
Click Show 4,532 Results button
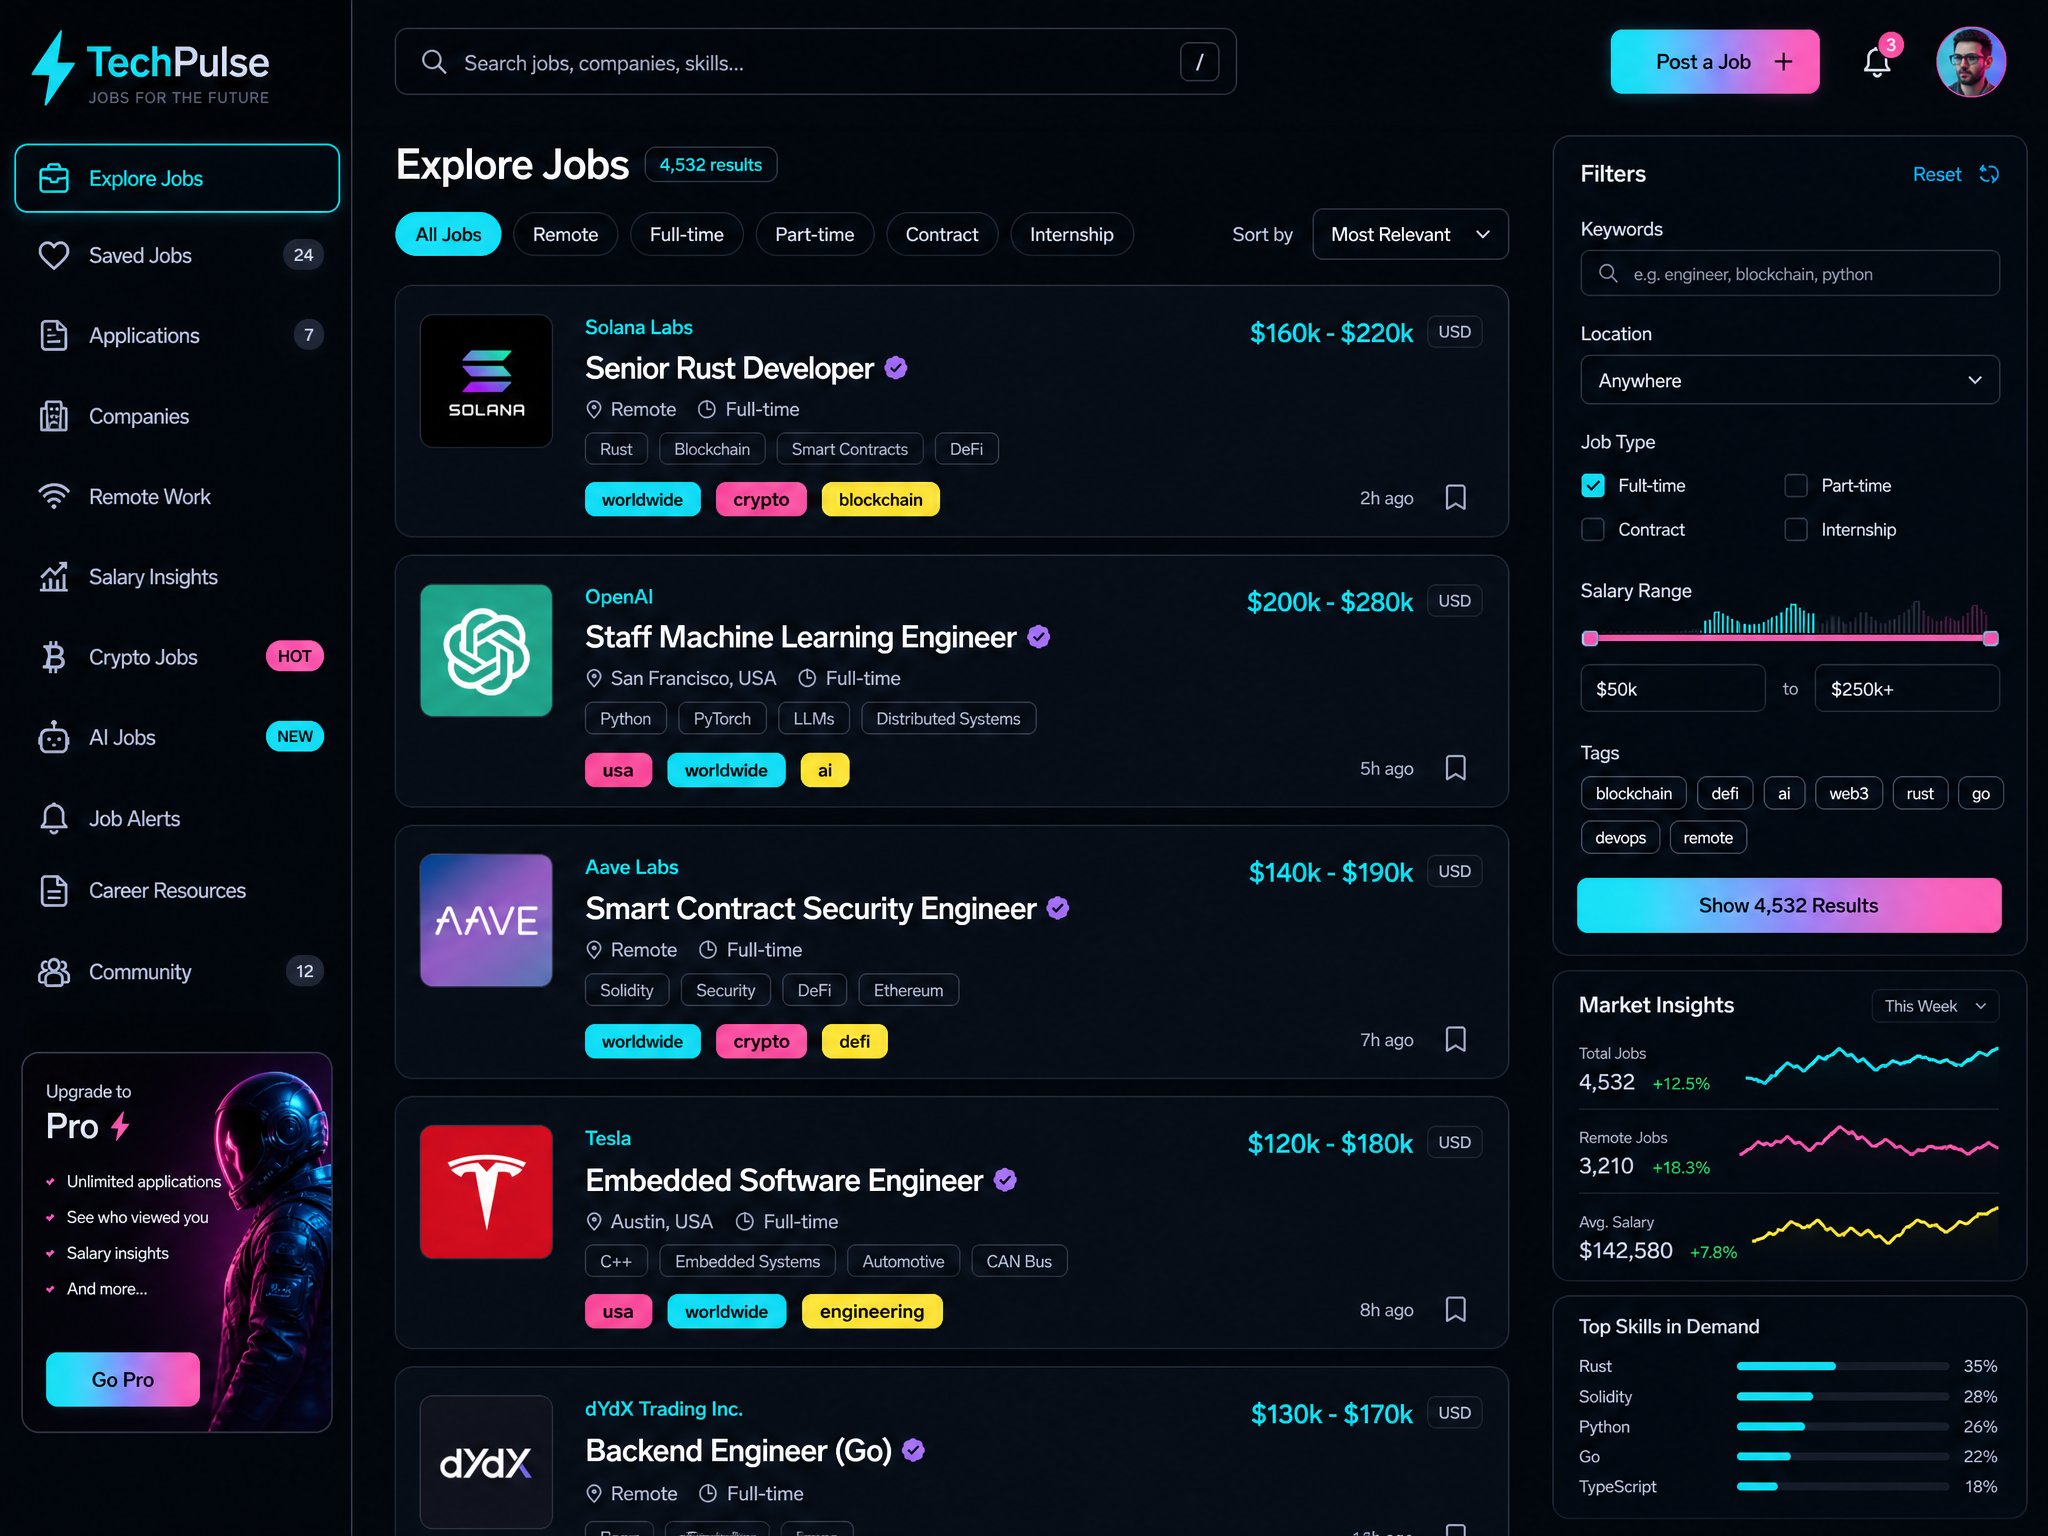pyautogui.click(x=1789, y=905)
